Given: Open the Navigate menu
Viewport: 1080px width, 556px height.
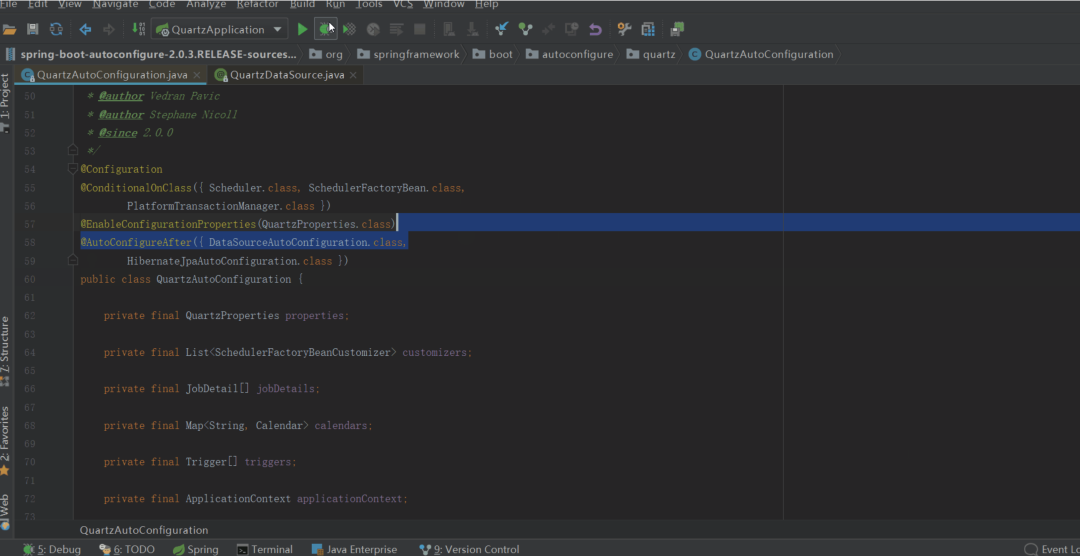Looking at the screenshot, I should tap(115, 4).
